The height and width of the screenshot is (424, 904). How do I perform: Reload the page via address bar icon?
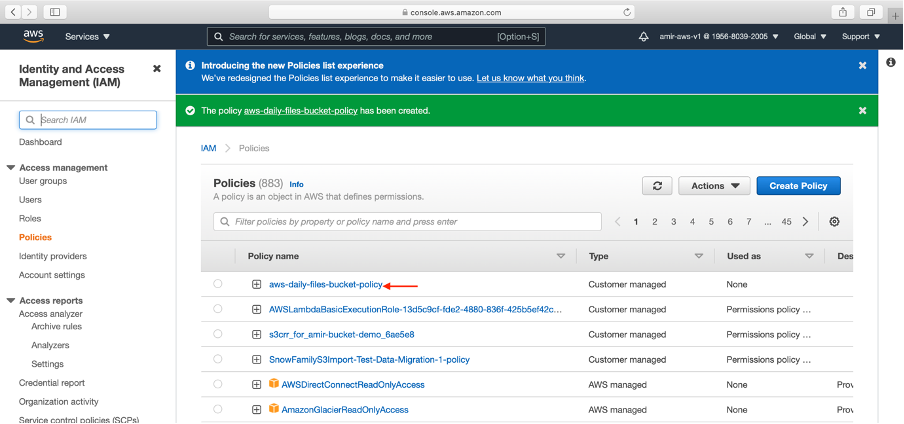pos(627,12)
